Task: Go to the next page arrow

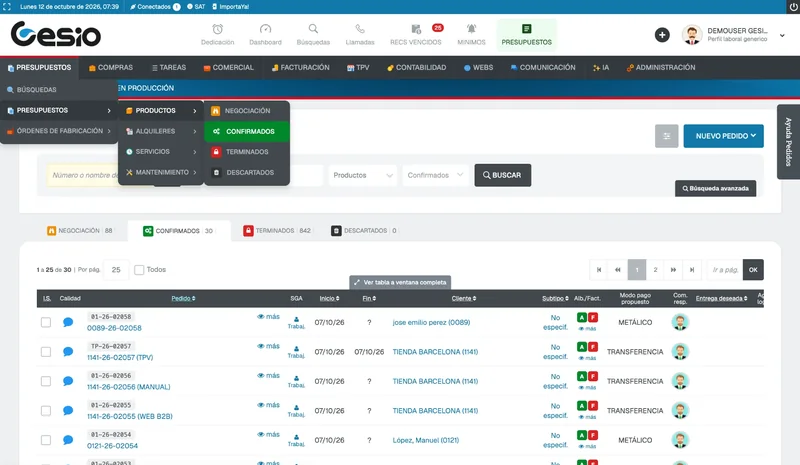Action: click(x=673, y=270)
